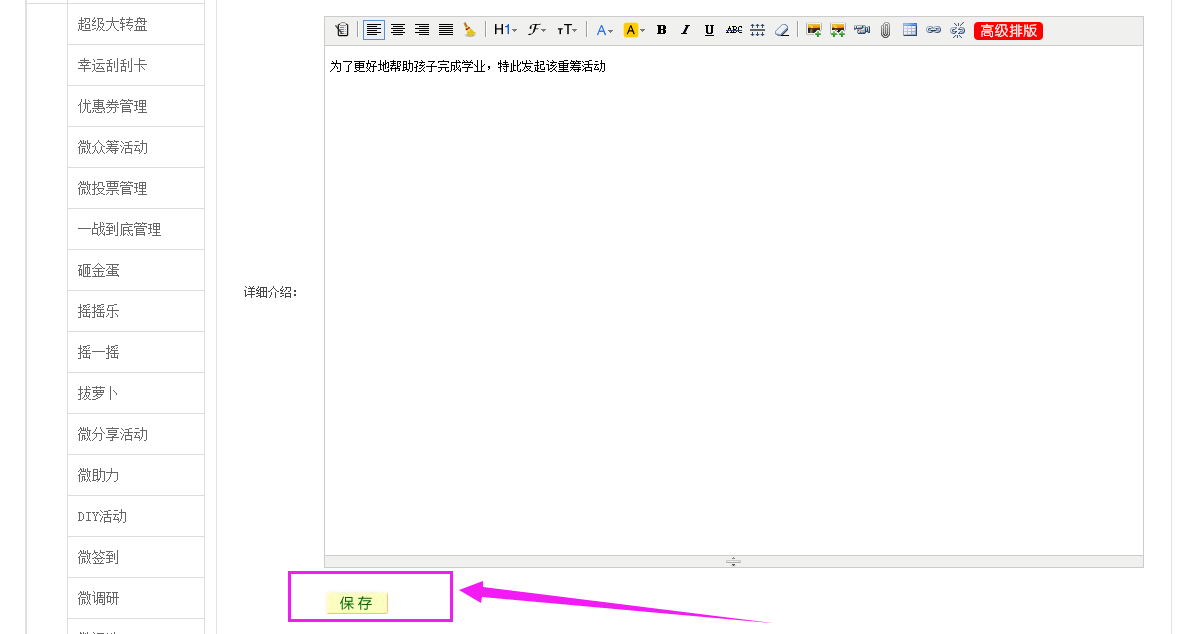1201x634 pixels.
Task: Clear formatting with eraser icon
Action: (x=782, y=30)
